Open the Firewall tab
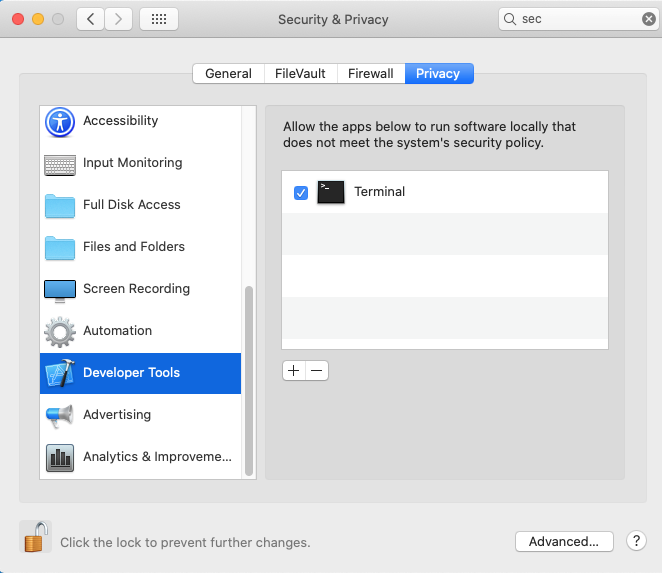The image size is (662, 573). pos(371,73)
